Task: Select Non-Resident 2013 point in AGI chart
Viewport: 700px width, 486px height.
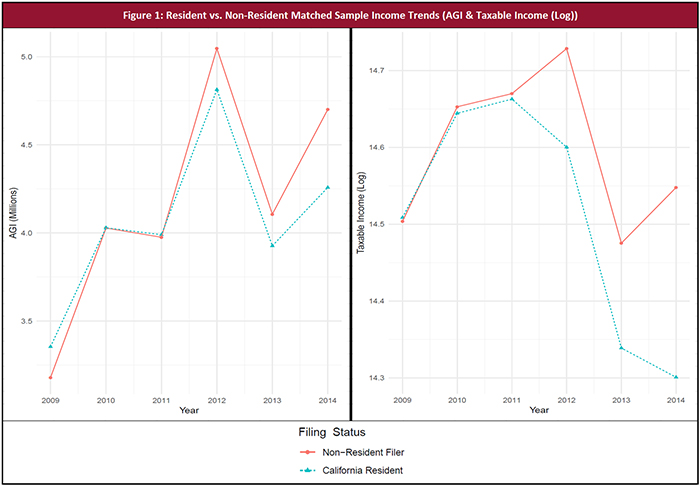Action: click(272, 214)
